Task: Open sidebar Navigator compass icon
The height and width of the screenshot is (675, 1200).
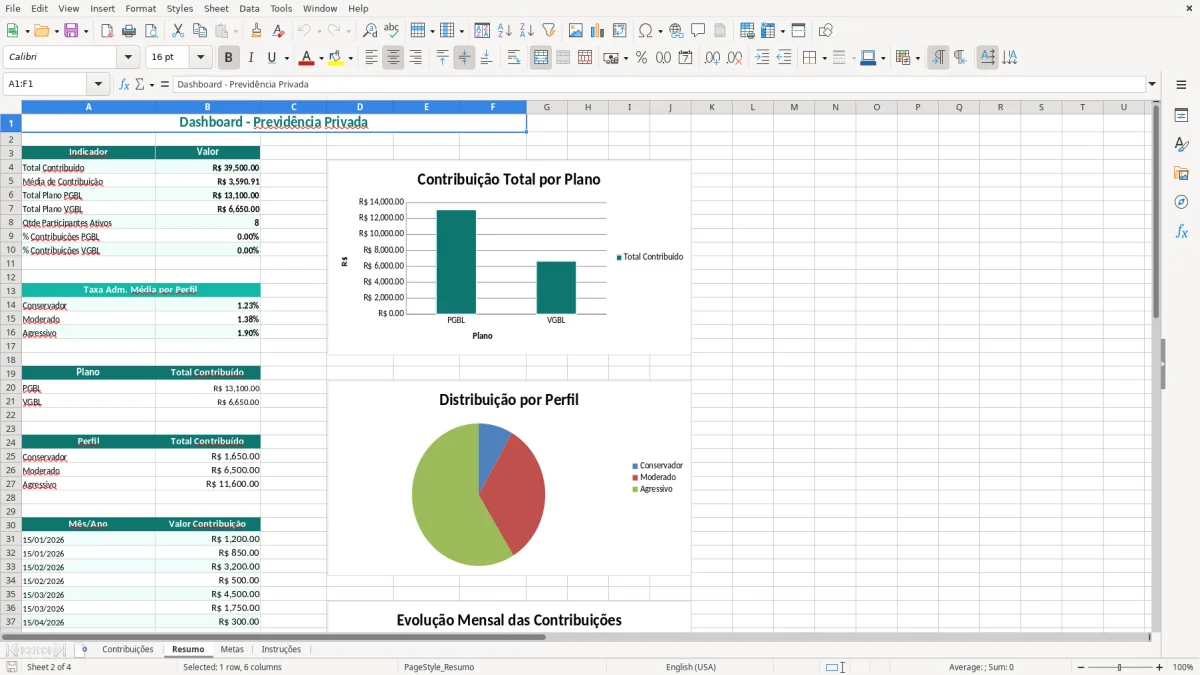Action: [1181, 202]
